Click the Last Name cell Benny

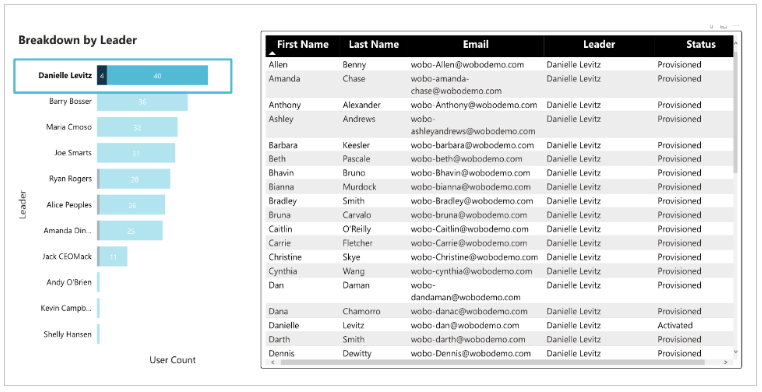coord(354,65)
